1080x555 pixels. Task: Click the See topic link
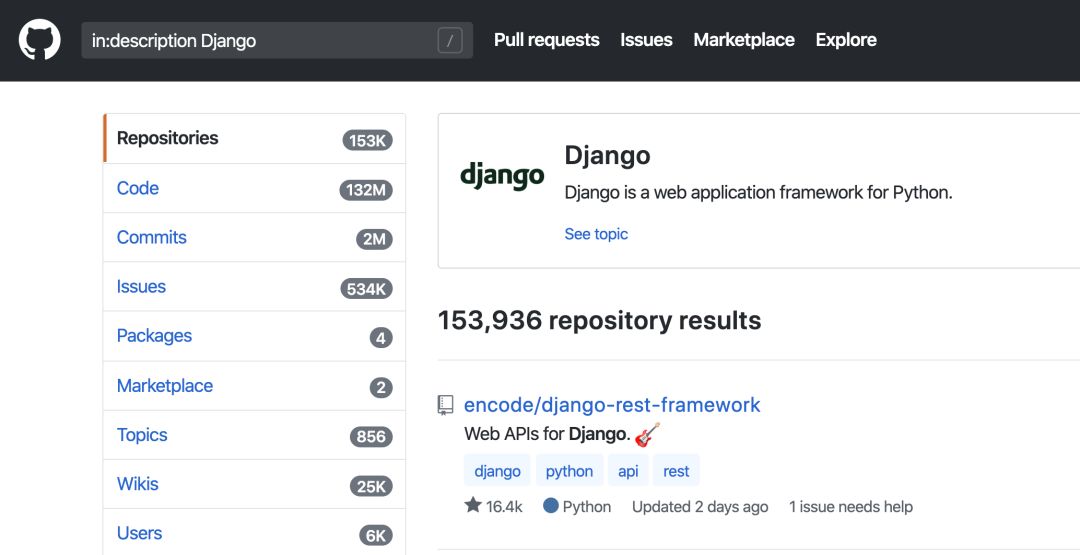pyautogui.click(x=596, y=234)
